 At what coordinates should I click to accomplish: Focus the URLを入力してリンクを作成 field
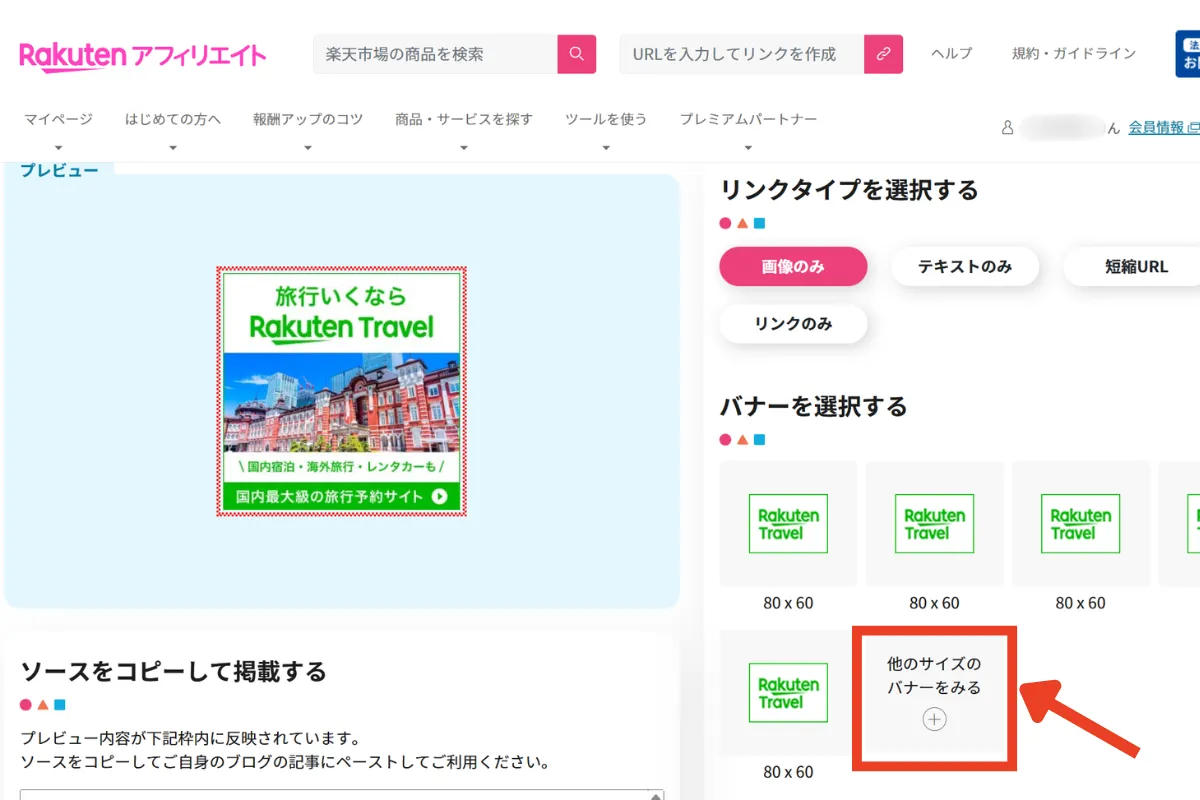tap(742, 54)
